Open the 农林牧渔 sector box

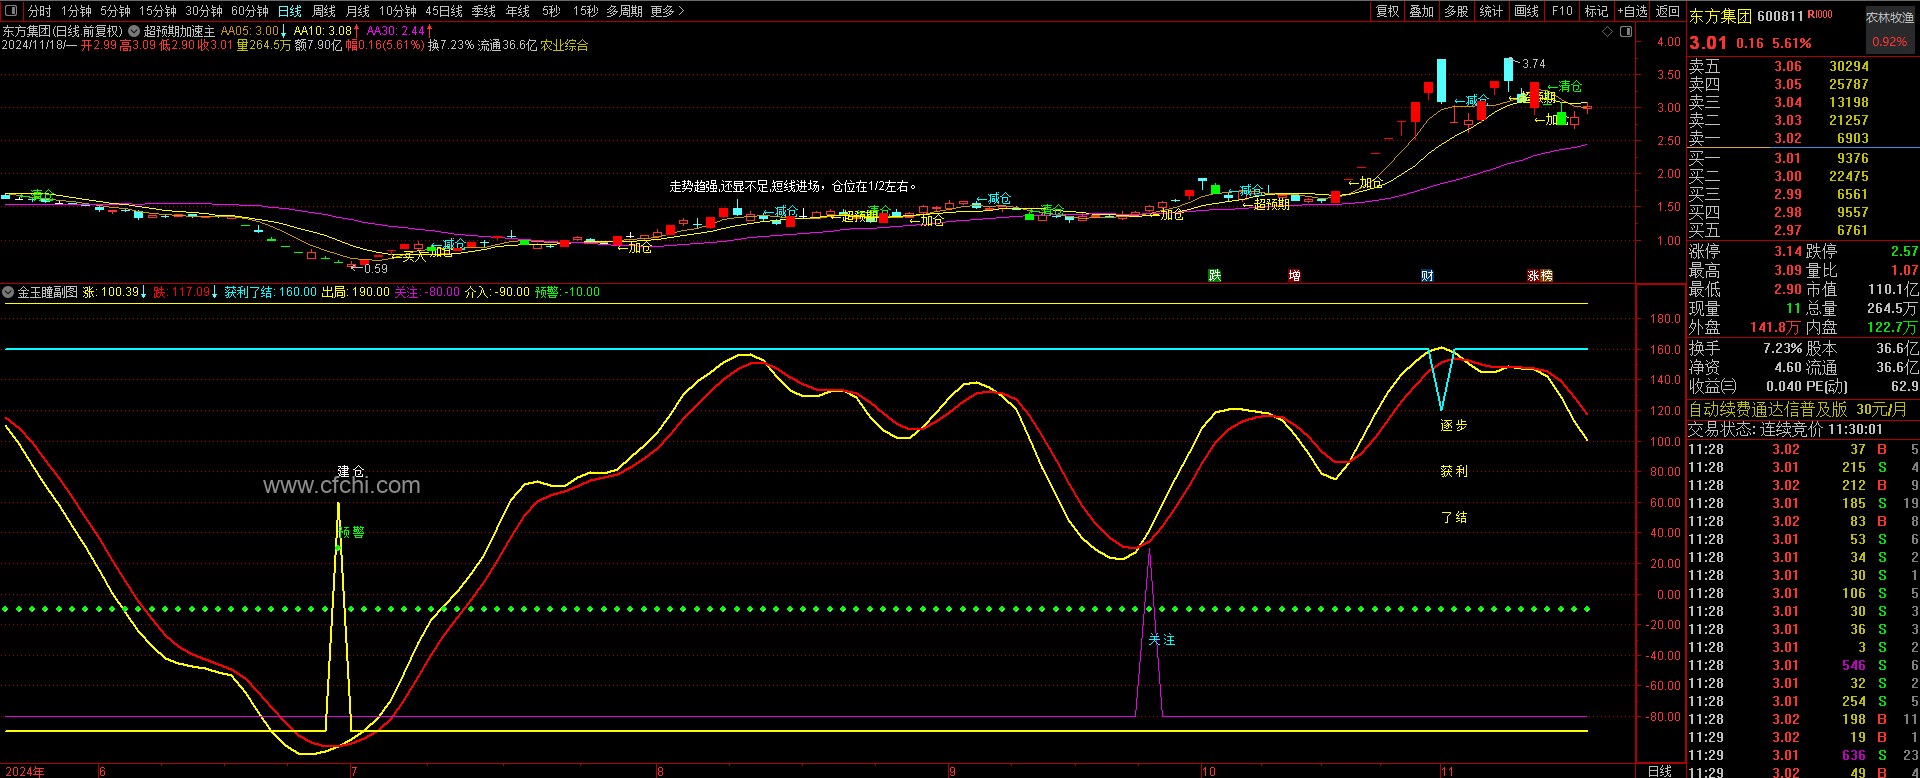(1890, 29)
